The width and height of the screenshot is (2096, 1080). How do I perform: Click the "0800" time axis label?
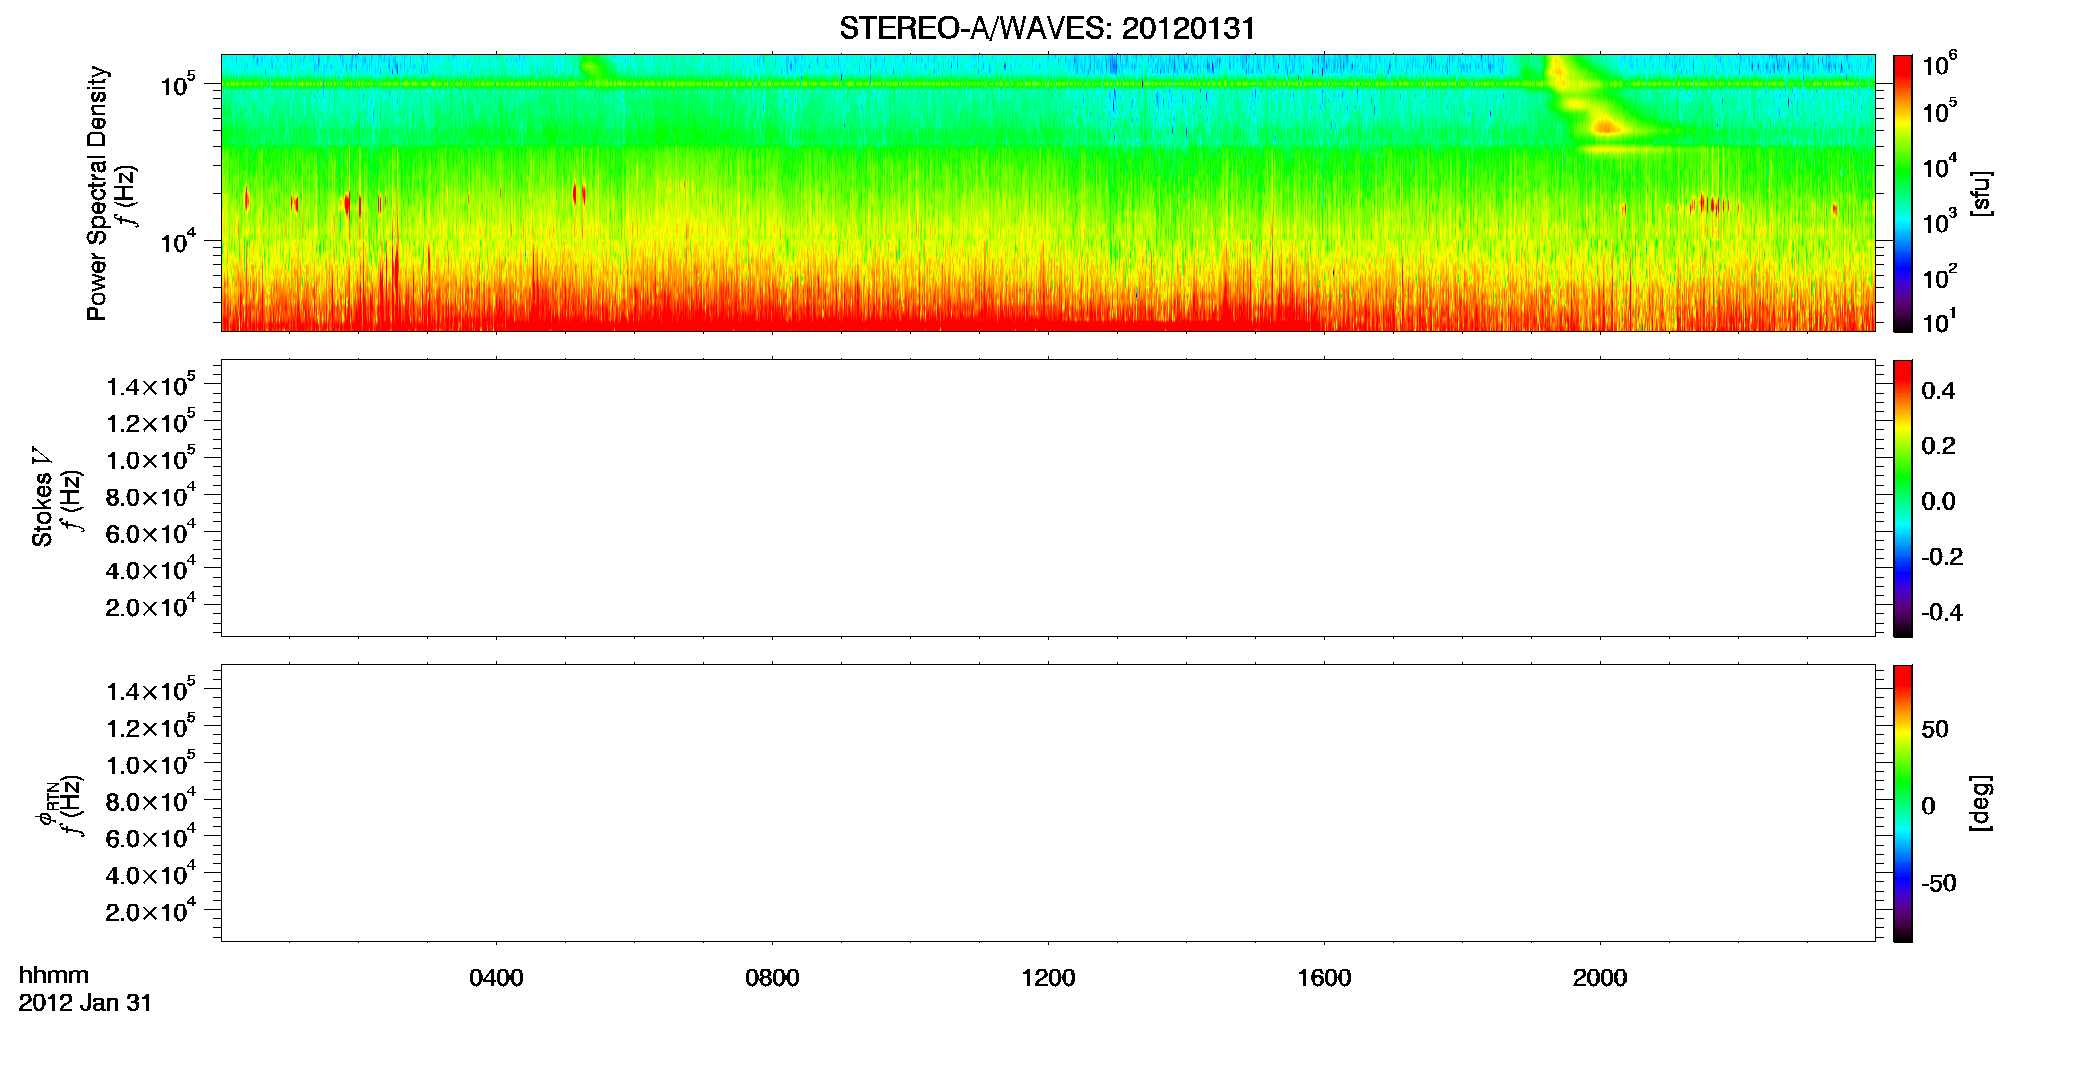pos(772,978)
